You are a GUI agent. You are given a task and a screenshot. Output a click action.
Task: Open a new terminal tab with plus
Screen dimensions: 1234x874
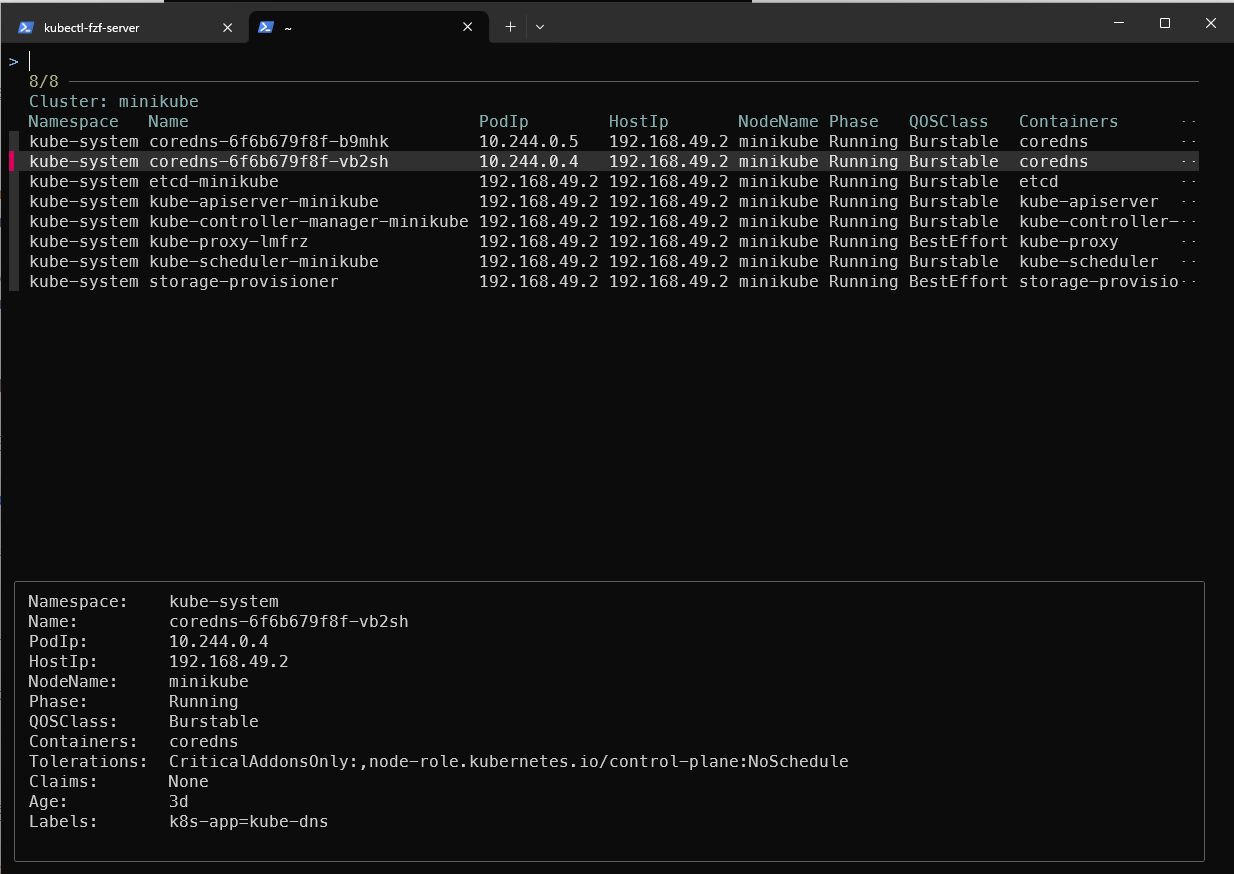pyautogui.click(x=510, y=27)
